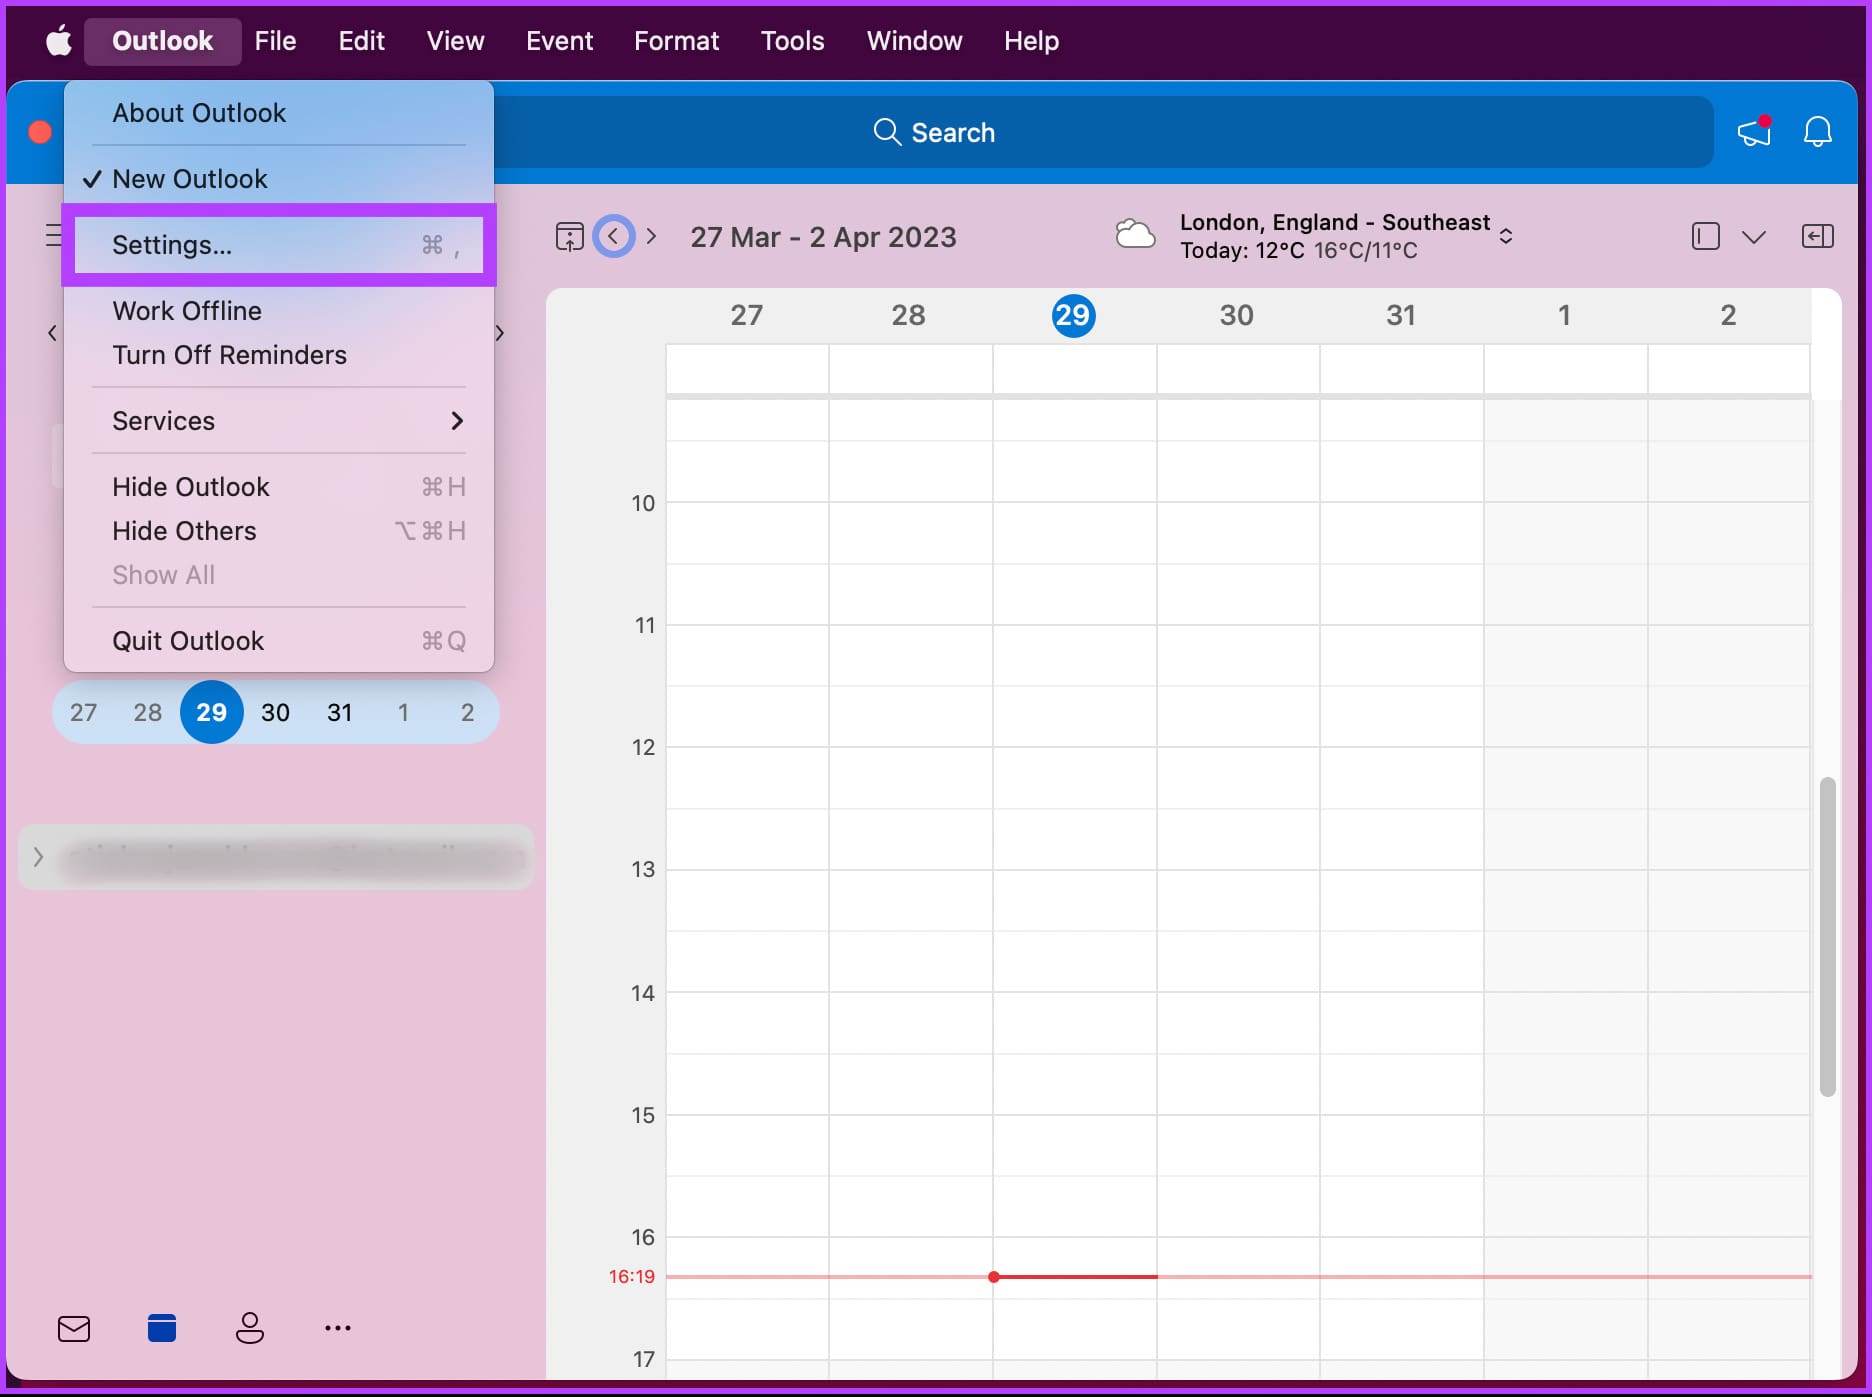Open the Tools menu in menu bar

coord(792,41)
